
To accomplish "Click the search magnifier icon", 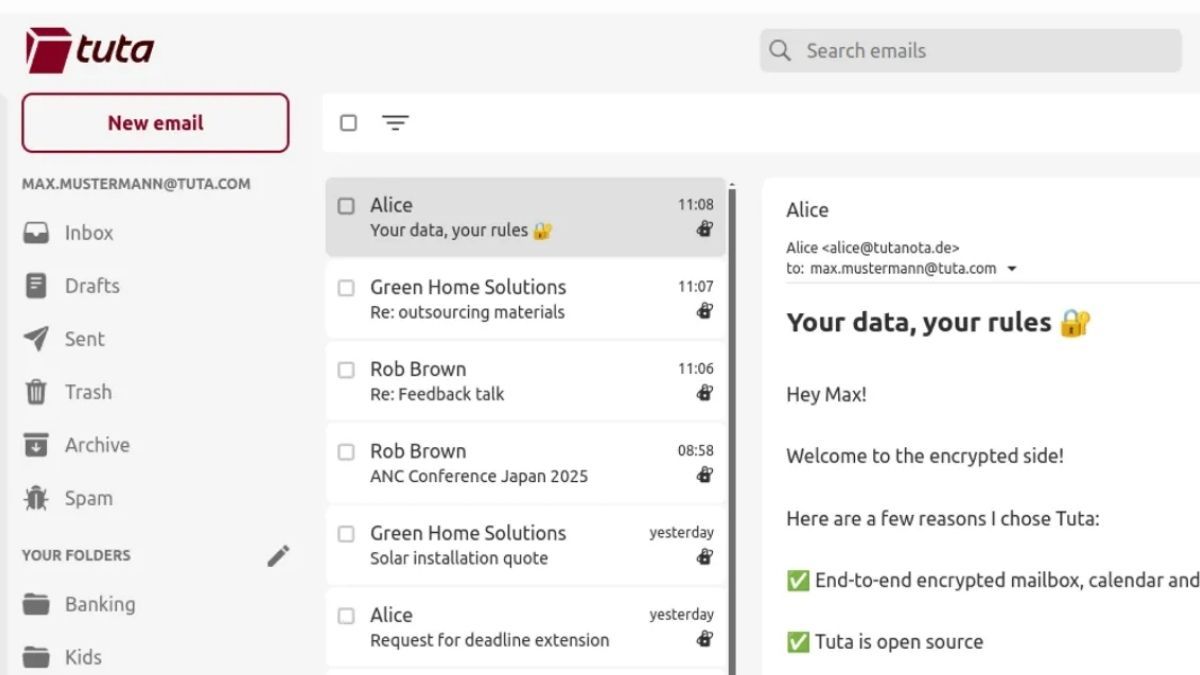I will tap(781, 51).
